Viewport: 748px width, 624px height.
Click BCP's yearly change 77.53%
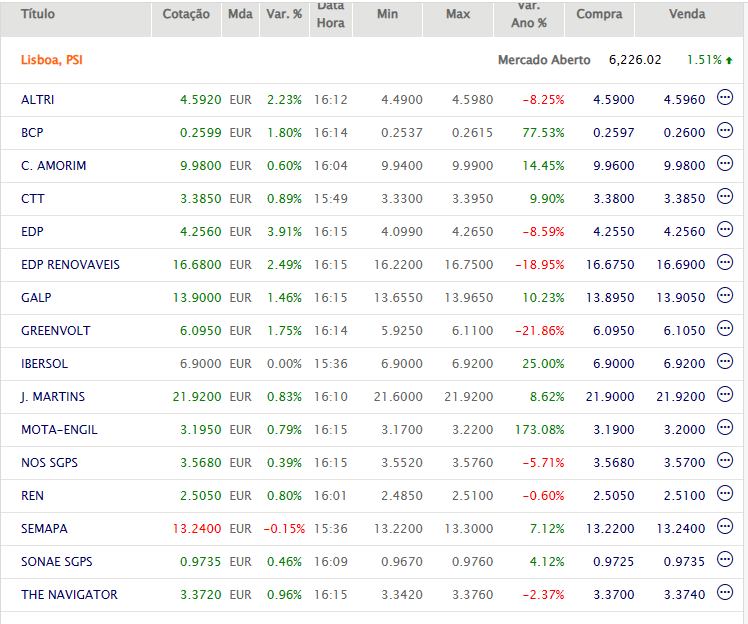543,133
